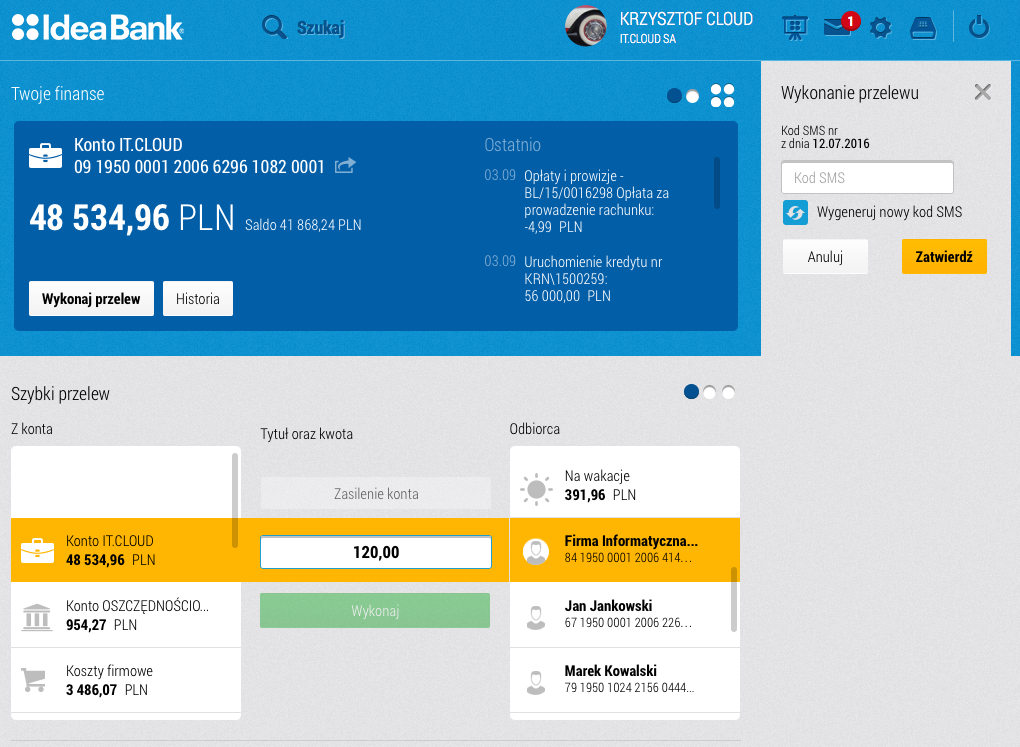The height and width of the screenshot is (747, 1020).
Task: Open the presentation board icon in header
Action: (794, 28)
